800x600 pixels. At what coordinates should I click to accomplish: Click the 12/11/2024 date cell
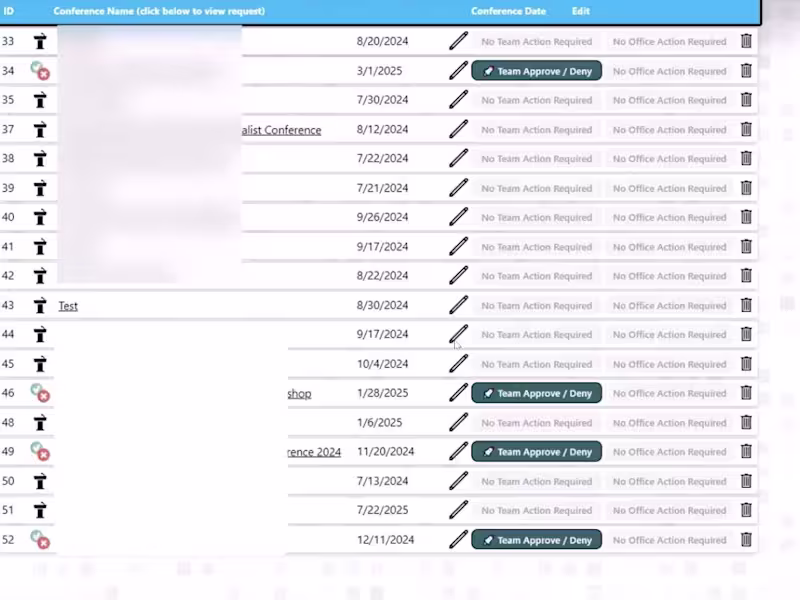tap(385, 540)
